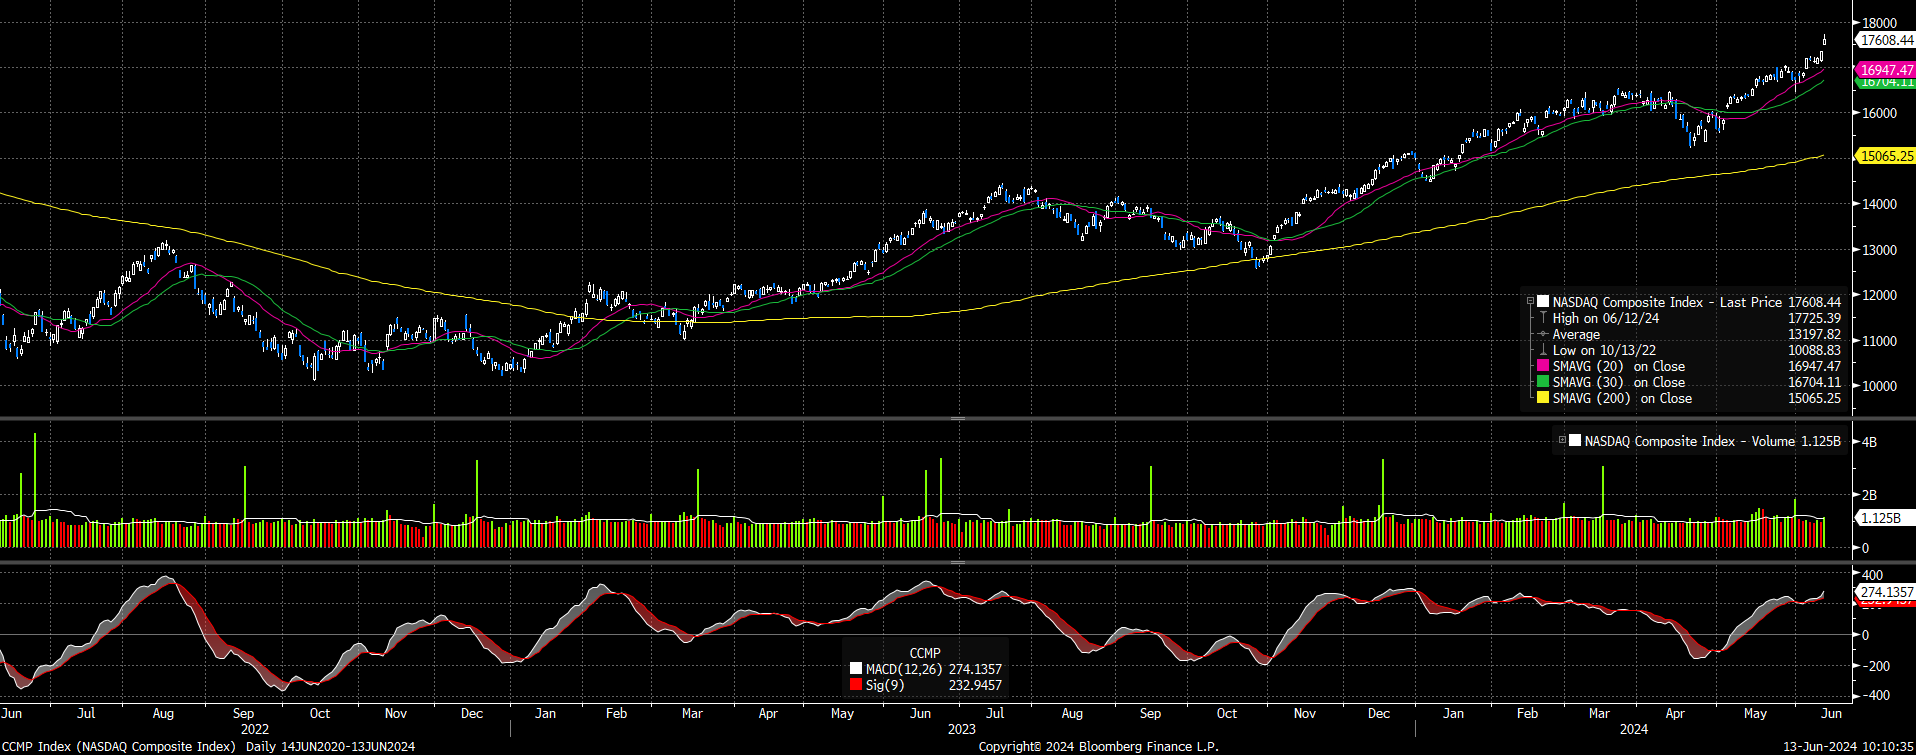The width and height of the screenshot is (1916, 755).
Task: Click the Low marker icon in legend
Action: 1543,350
